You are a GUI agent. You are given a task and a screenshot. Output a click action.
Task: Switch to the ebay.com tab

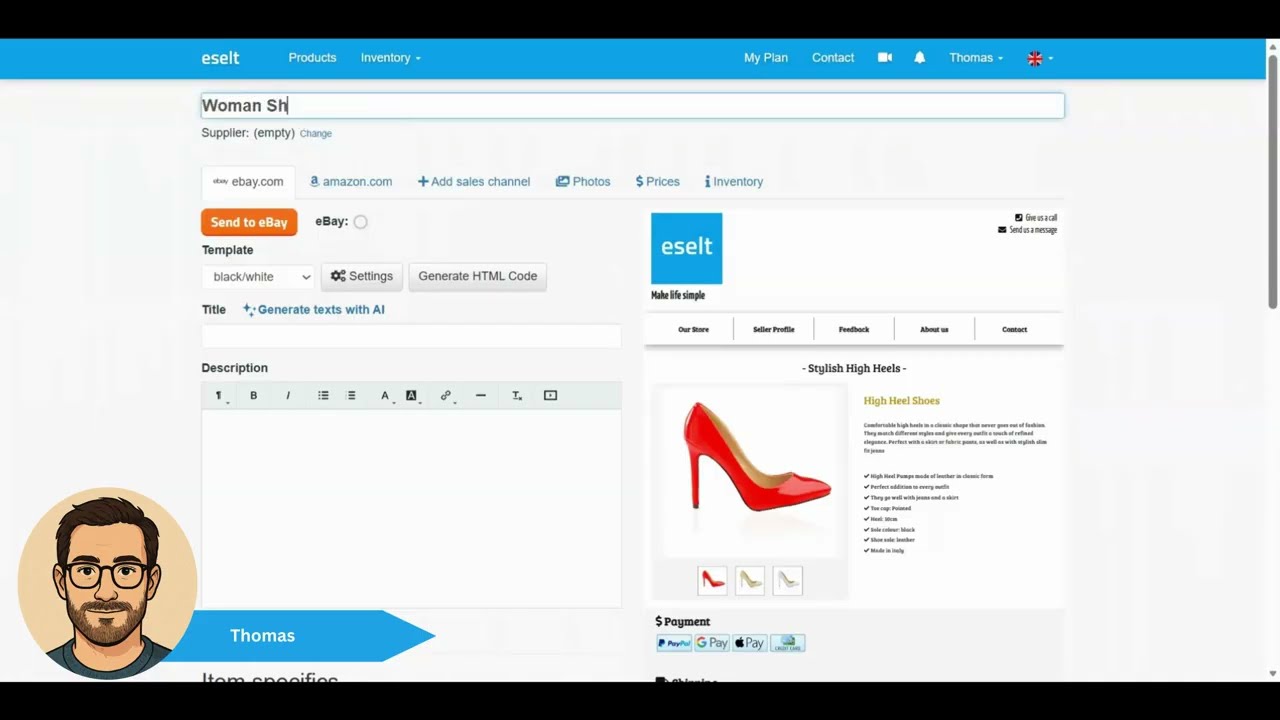click(248, 182)
